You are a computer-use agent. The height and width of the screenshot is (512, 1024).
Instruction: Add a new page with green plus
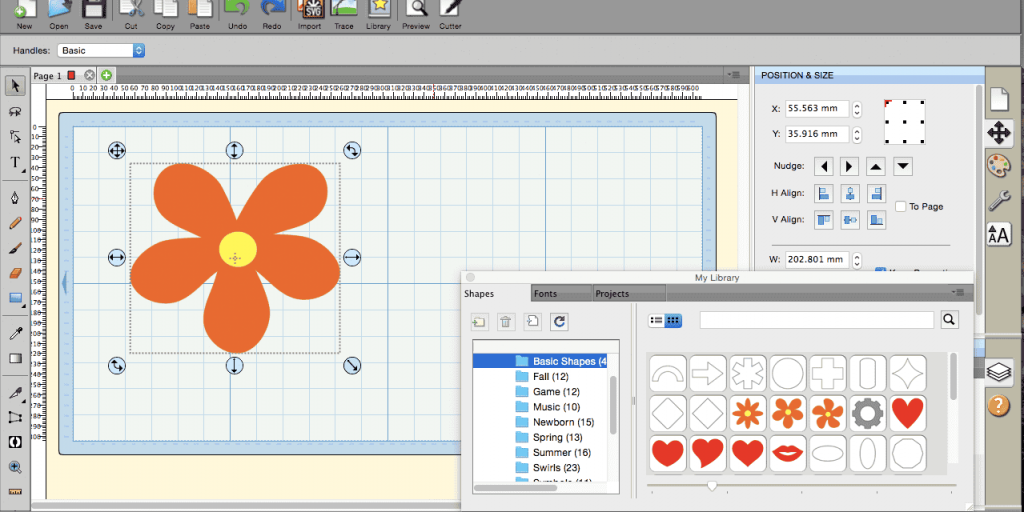(106, 75)
